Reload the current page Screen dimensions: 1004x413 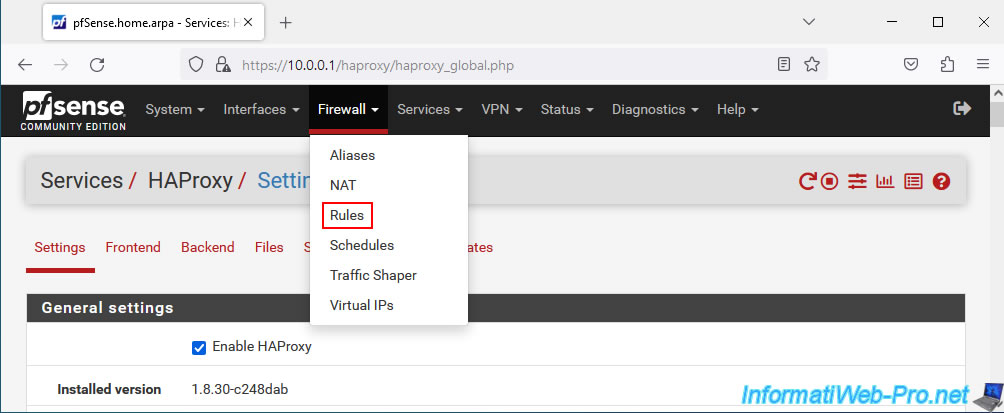pyautogui.click(x=97, y=65)
